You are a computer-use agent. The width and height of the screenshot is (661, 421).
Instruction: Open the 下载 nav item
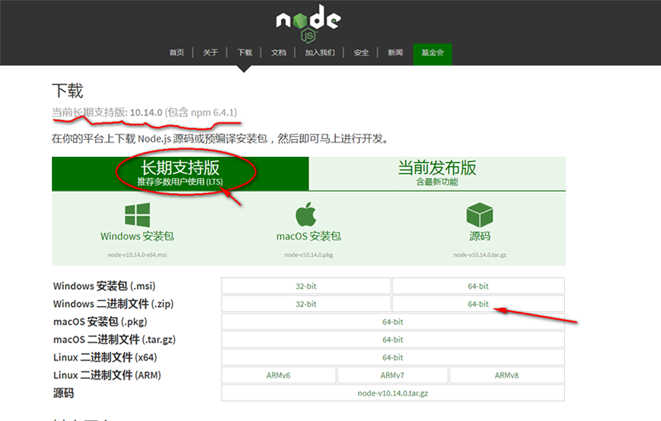tap(245, 53)
